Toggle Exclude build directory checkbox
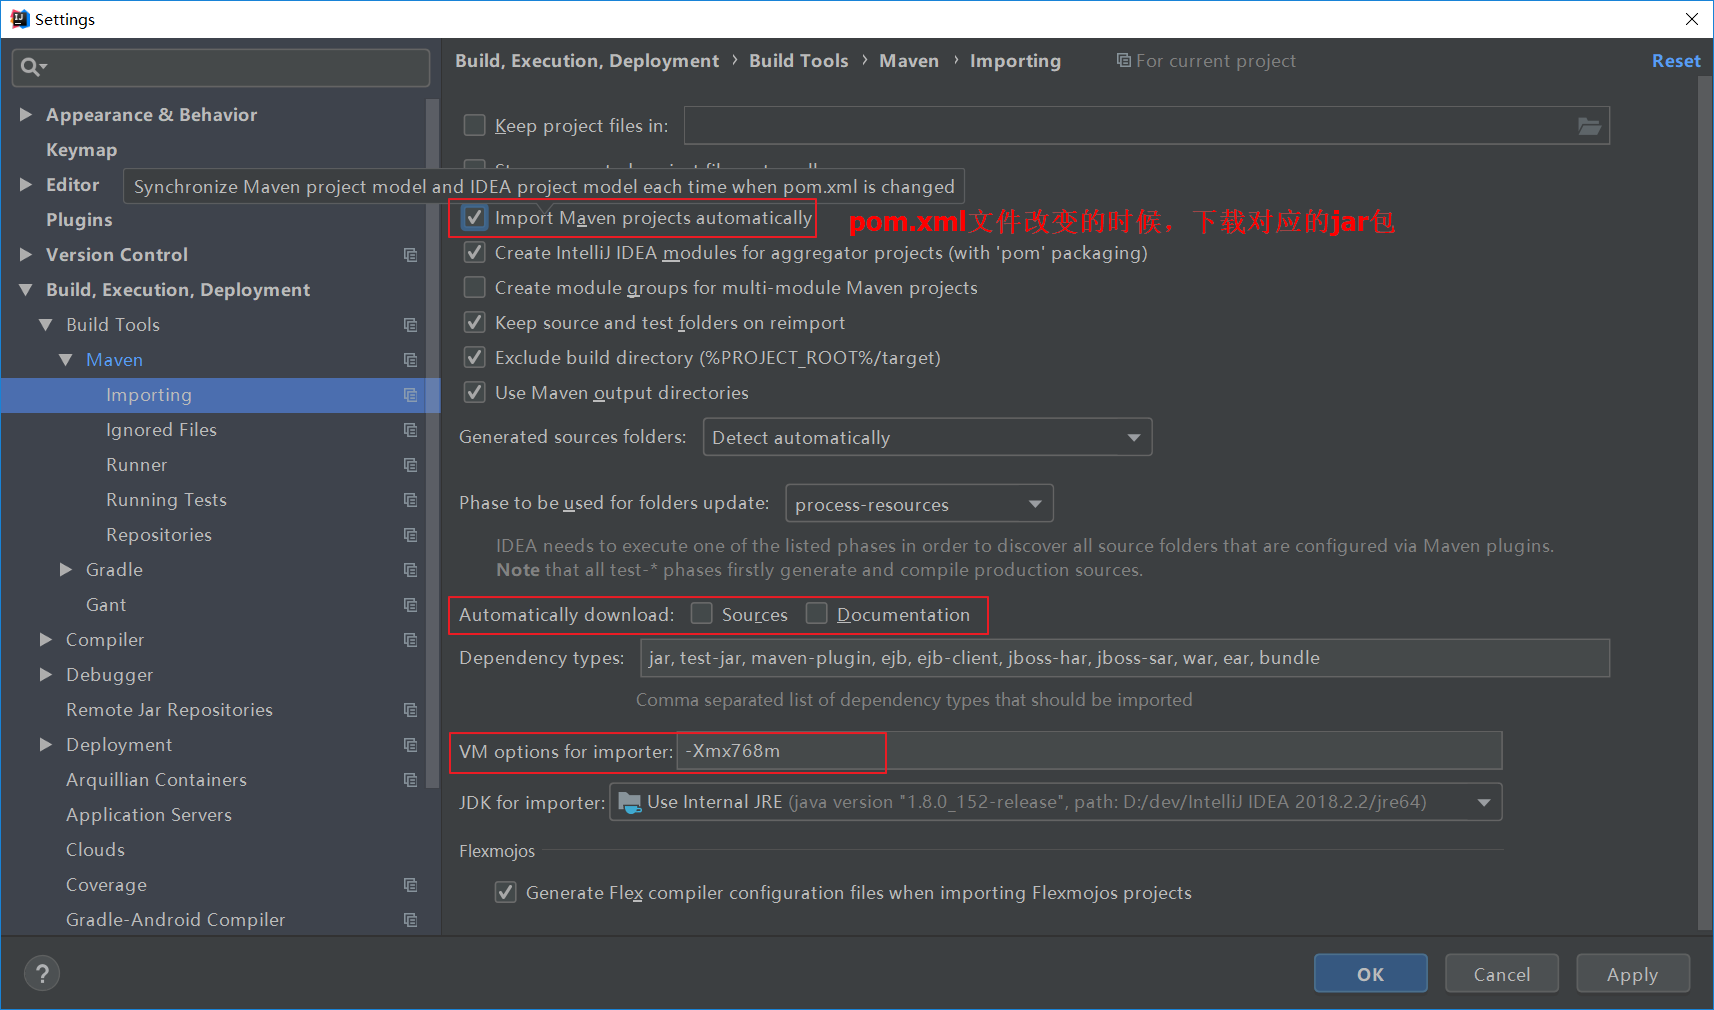The image size is (1714, 1010). pyautogui.click(x=475, y=357)
